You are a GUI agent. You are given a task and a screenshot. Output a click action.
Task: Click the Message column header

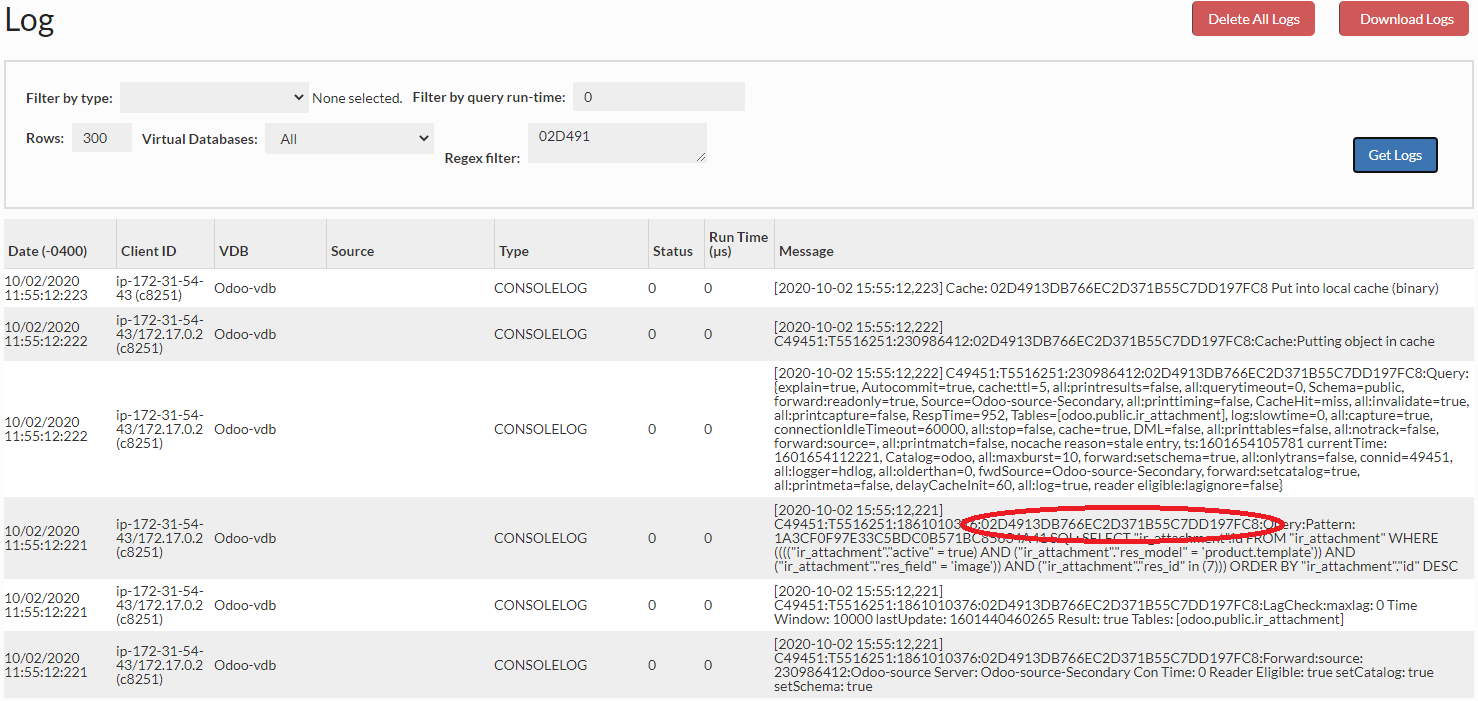(806, 251)
